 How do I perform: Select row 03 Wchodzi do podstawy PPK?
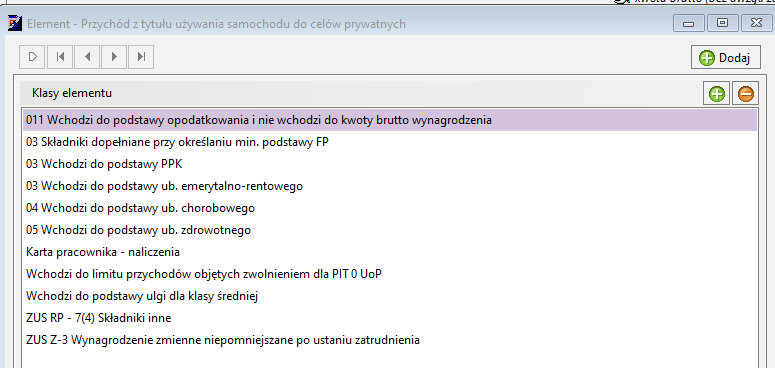pos(389,164)
